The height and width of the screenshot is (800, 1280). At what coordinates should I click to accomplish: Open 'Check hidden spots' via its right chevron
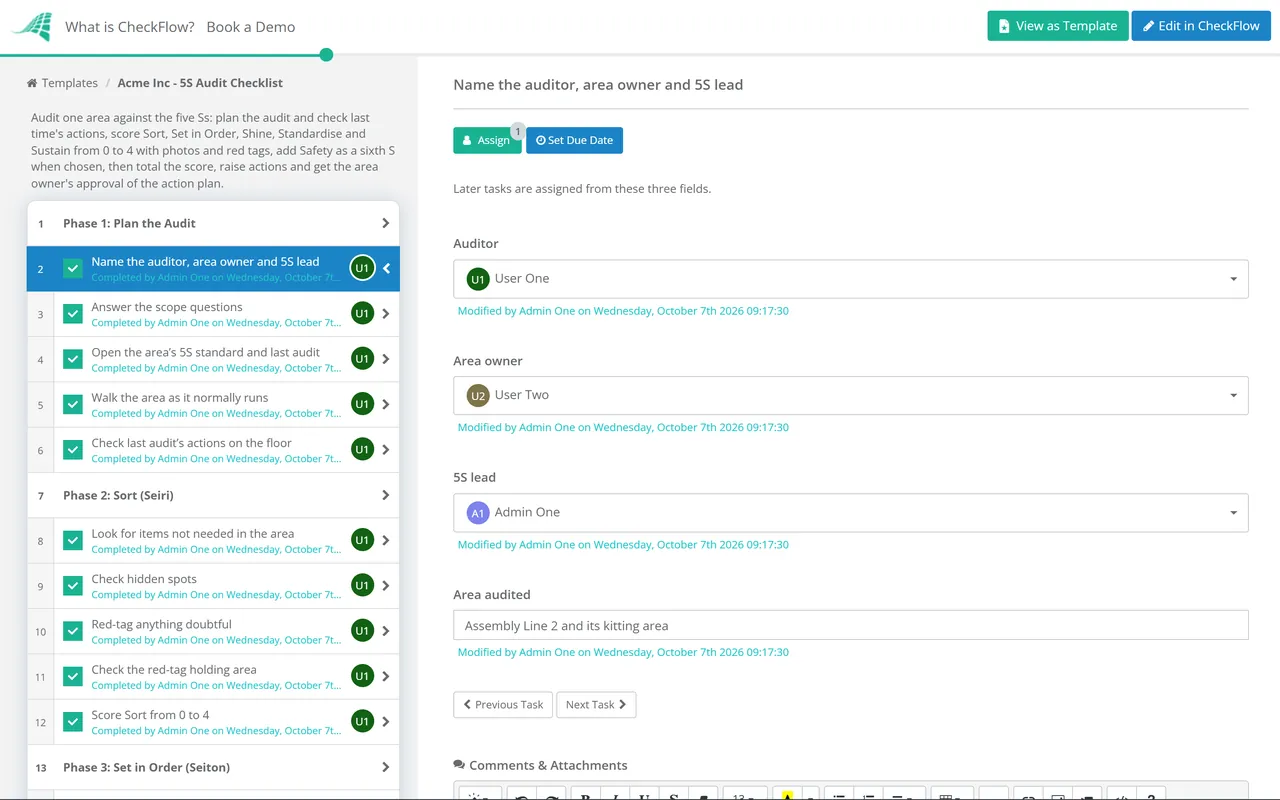point(386,586)
